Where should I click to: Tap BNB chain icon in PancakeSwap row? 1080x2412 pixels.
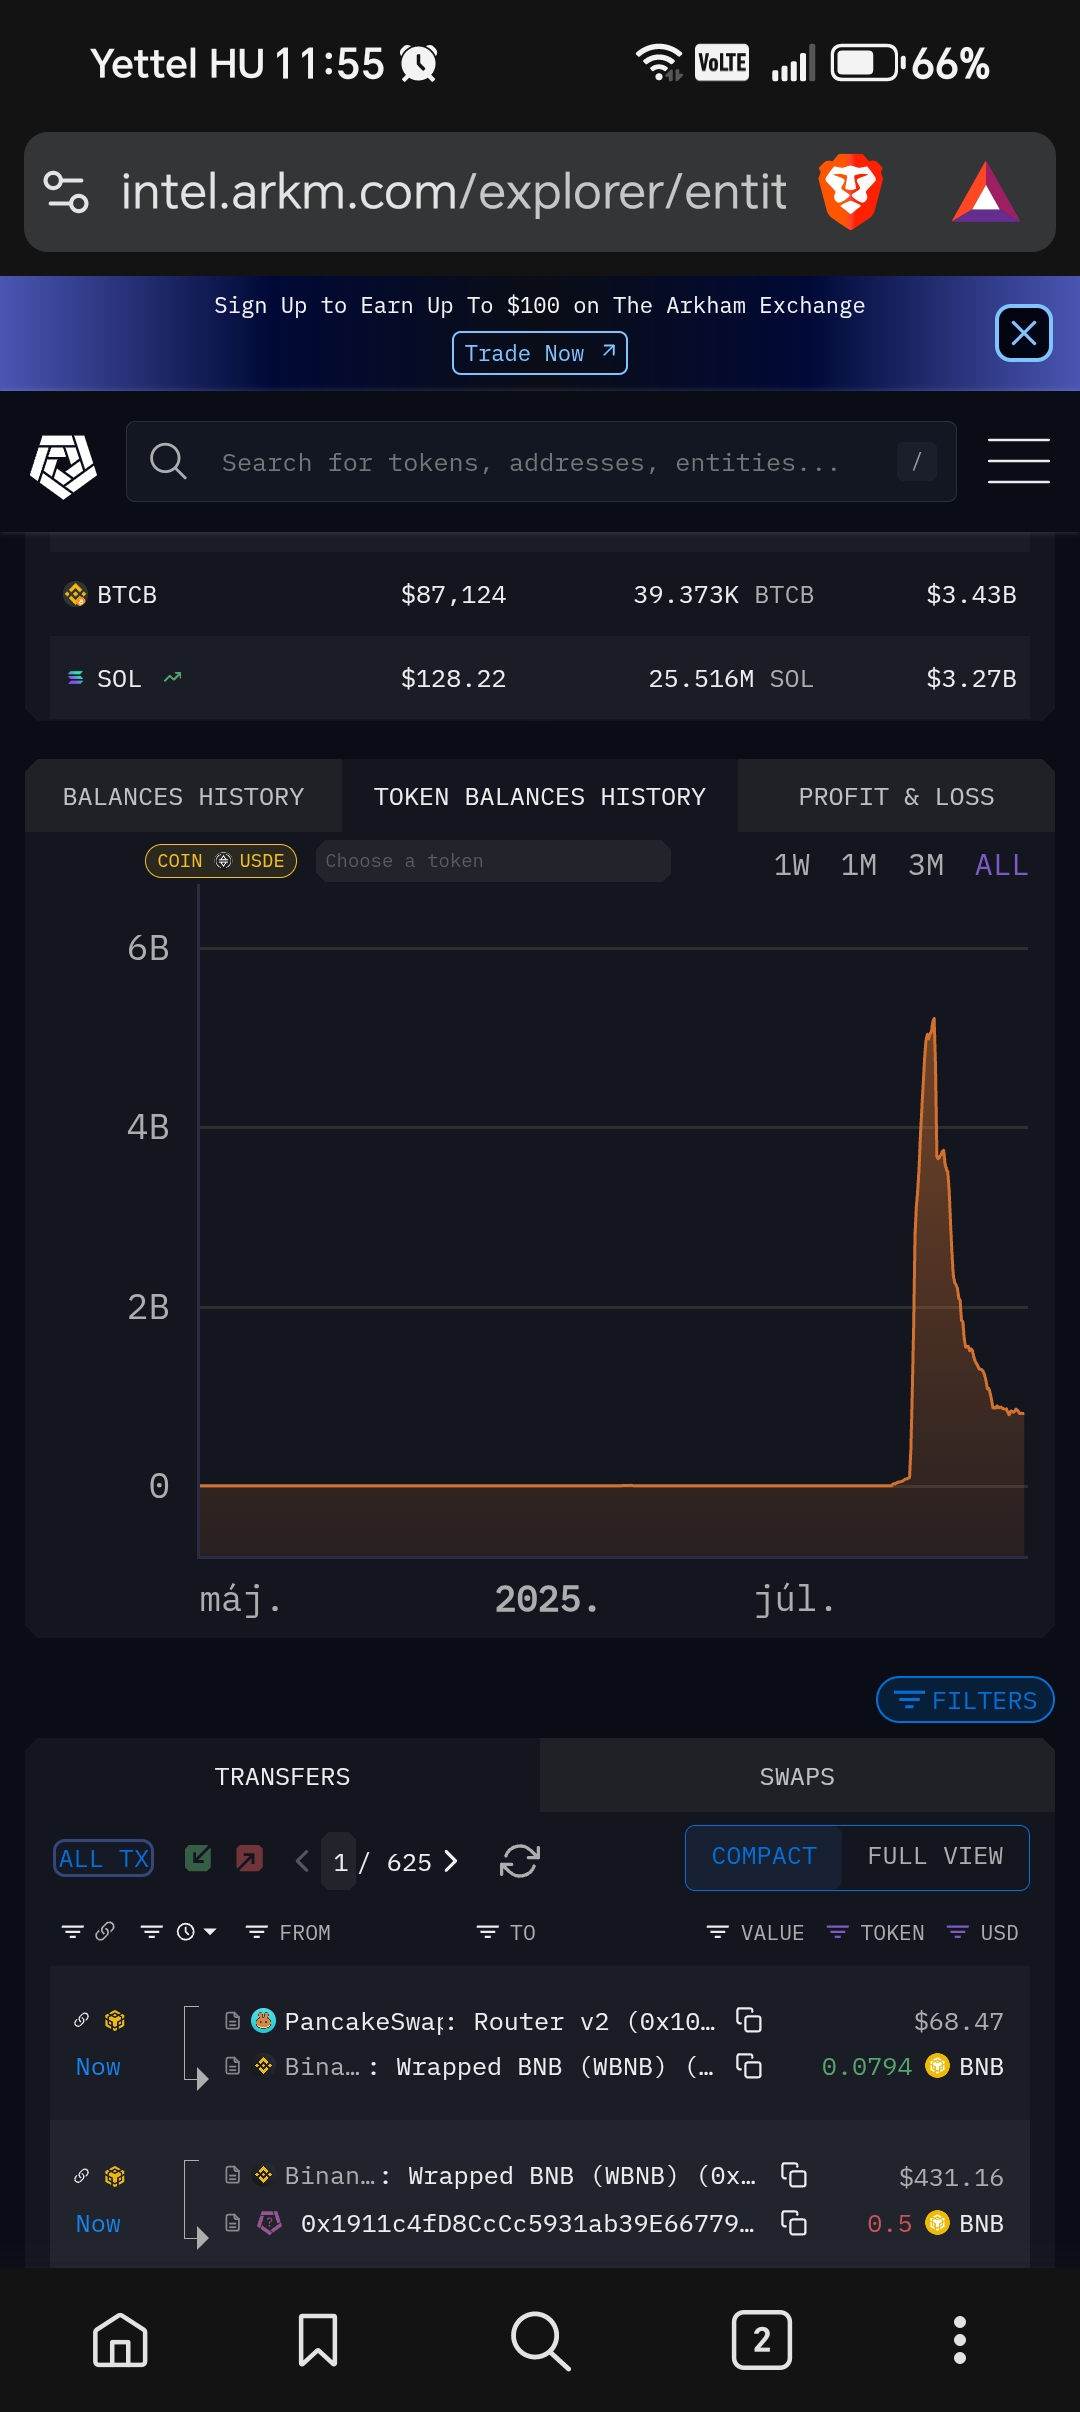[115, 2020]
